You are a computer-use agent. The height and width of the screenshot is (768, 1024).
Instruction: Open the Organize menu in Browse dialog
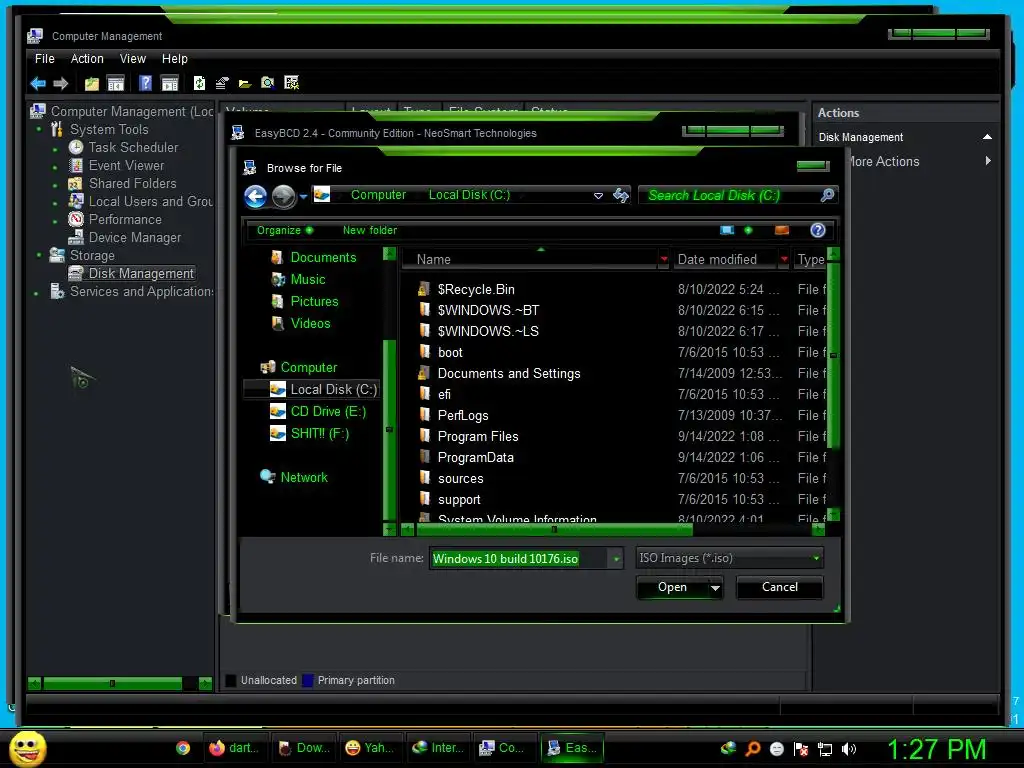pyautogui.click(x=285, y=230)
